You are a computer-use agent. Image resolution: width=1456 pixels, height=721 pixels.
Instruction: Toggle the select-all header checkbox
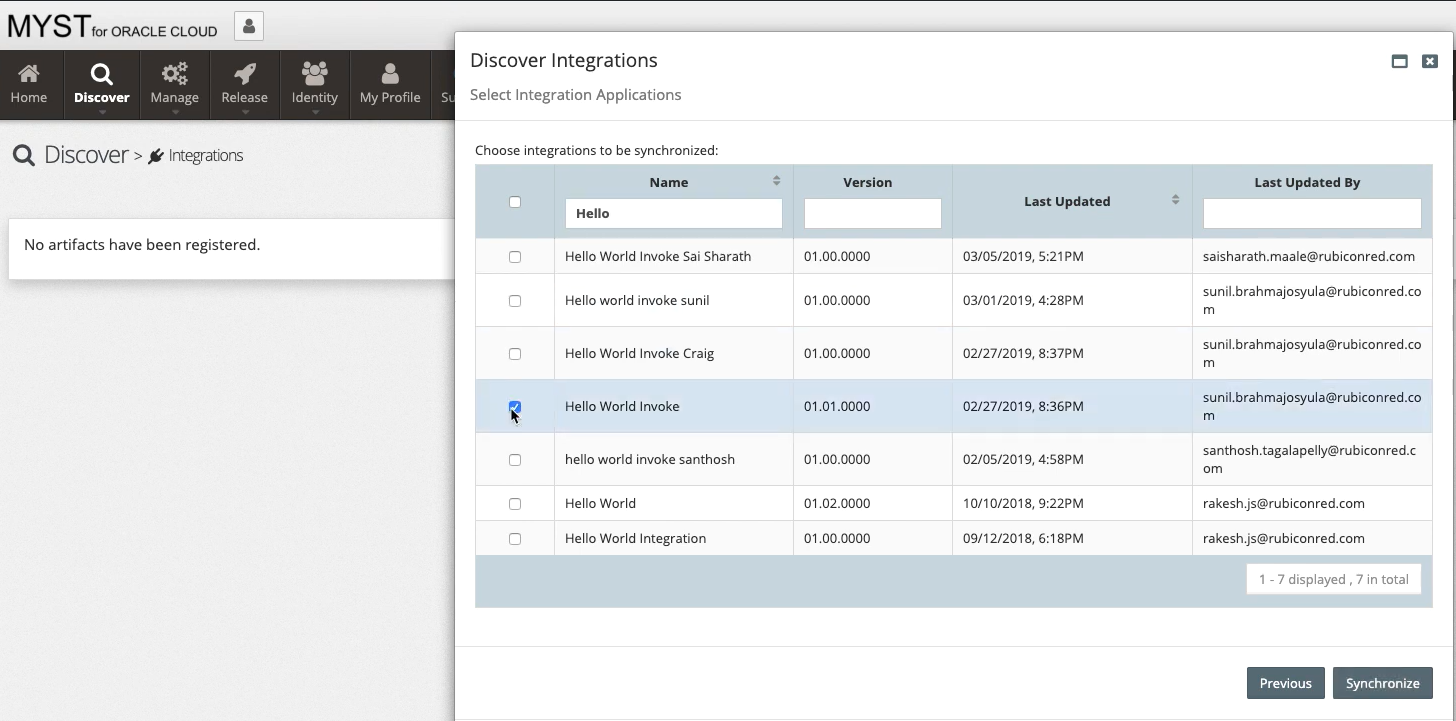[515, 202]
